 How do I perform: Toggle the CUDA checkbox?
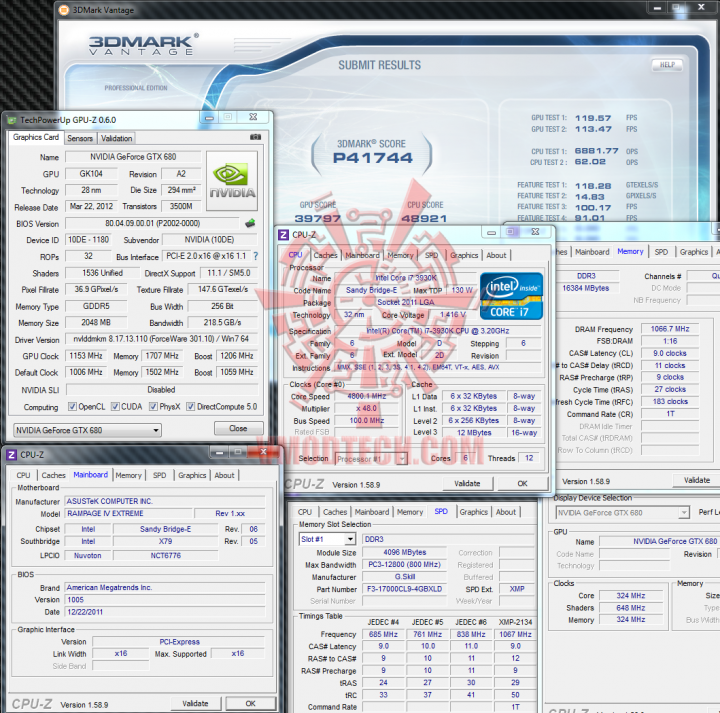pyautogui.click(x=115, y=407)
